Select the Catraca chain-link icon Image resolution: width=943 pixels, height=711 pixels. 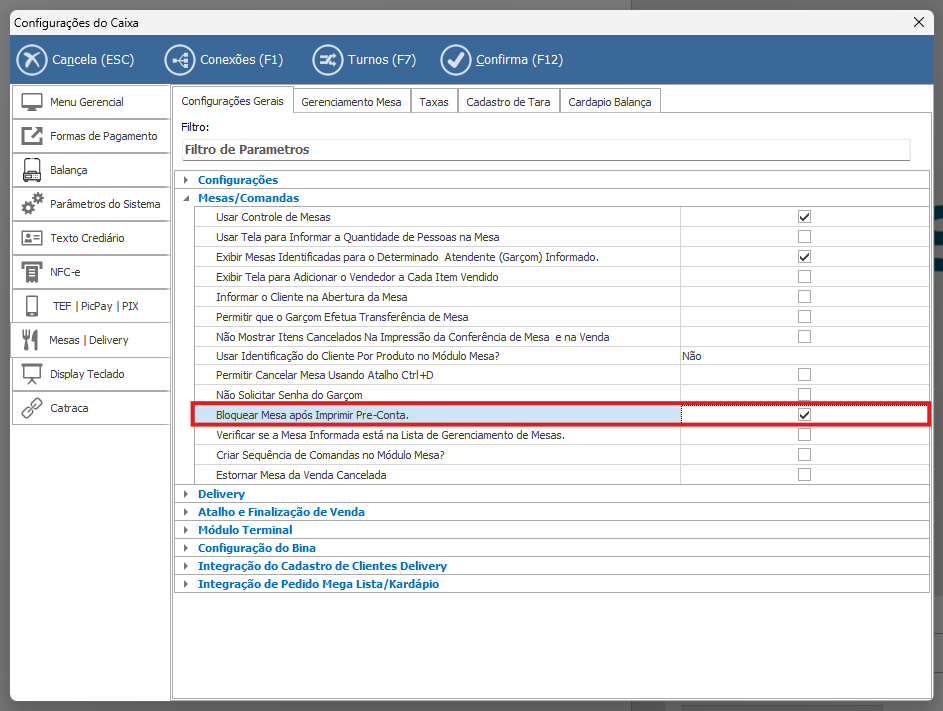point(32,408)
